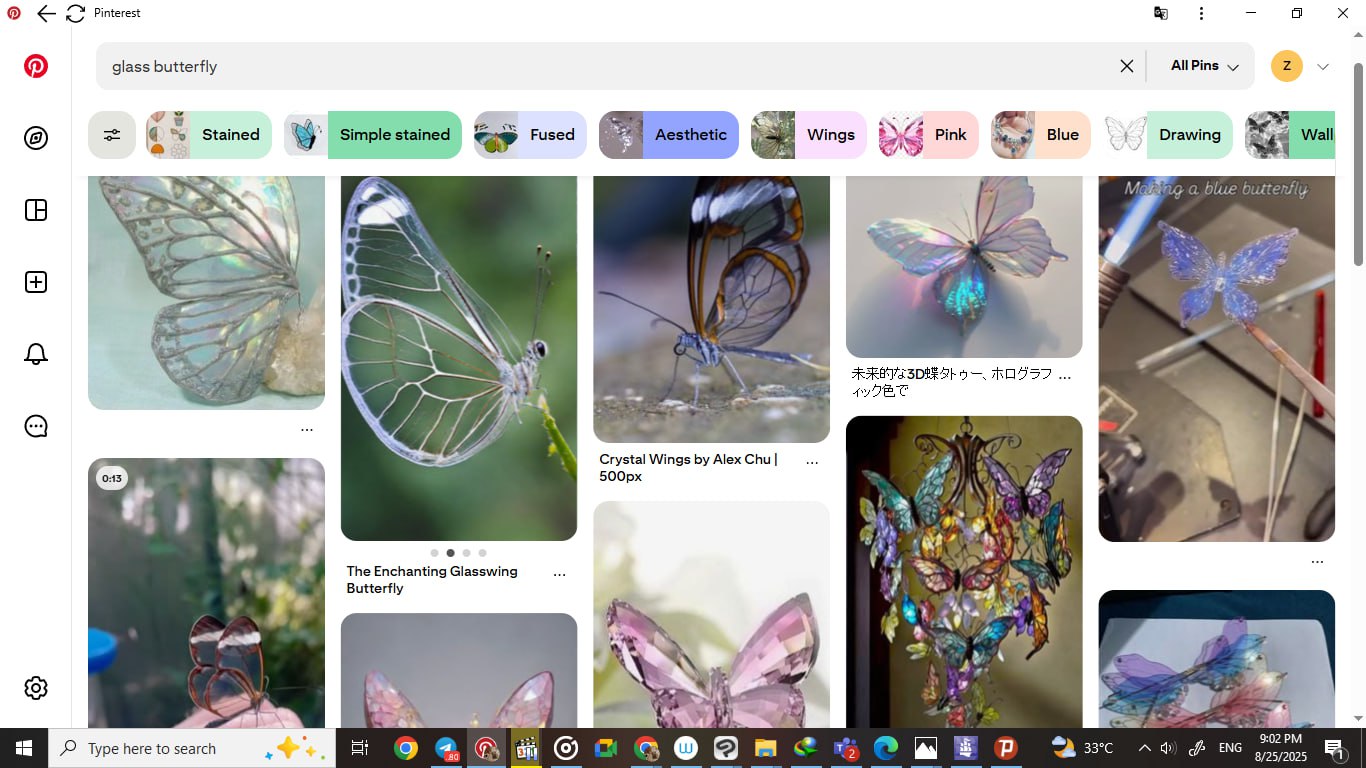Viewport: 1366px width, 768px height.
Task: Toggle the Drawing filter chip
Action: pos(1168,135)
